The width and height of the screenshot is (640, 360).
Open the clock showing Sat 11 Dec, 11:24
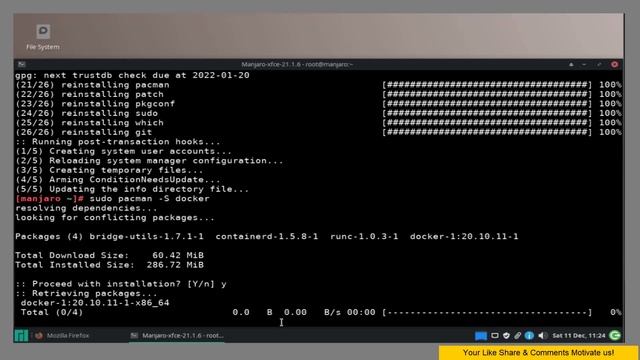coord(579,336)
